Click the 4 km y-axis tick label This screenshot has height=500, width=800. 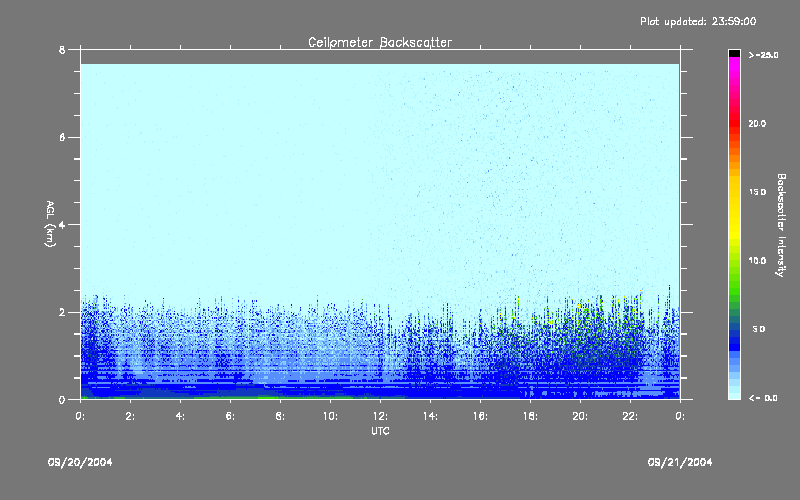coord(62,224)
